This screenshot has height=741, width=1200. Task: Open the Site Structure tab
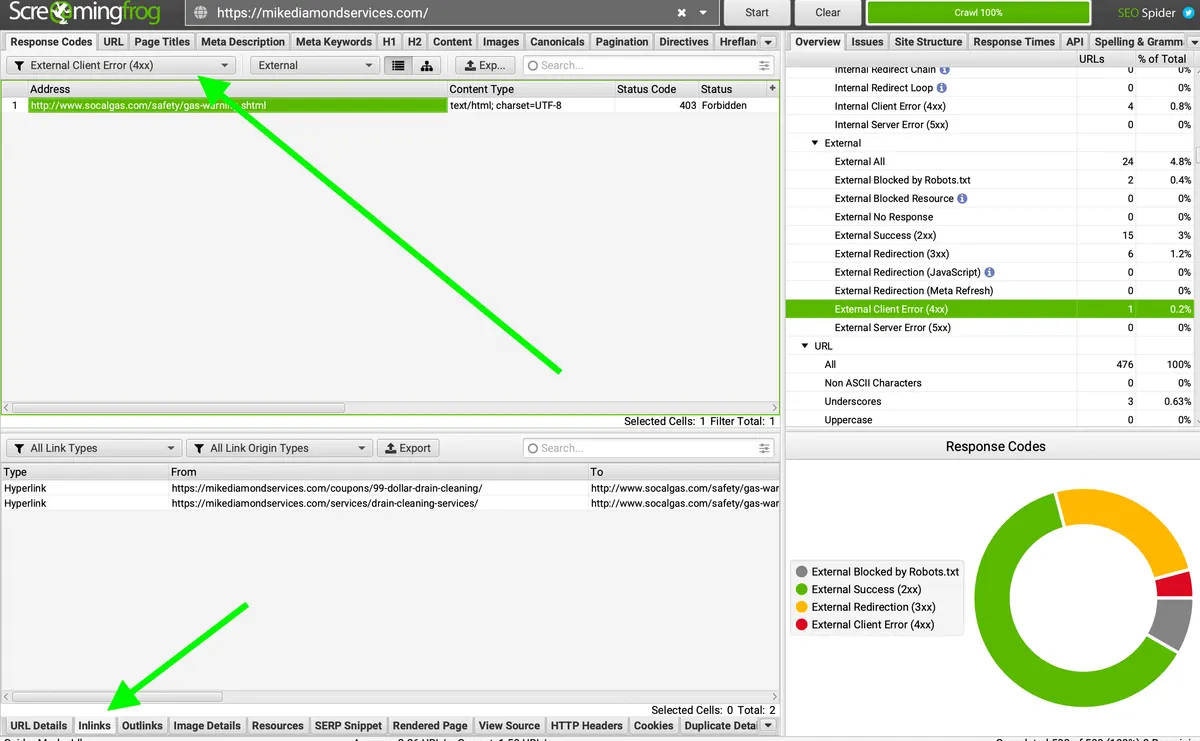[x=928, y=42]
